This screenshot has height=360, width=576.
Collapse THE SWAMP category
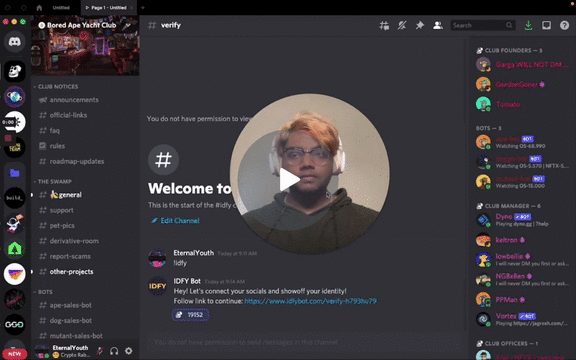point(53,181)
